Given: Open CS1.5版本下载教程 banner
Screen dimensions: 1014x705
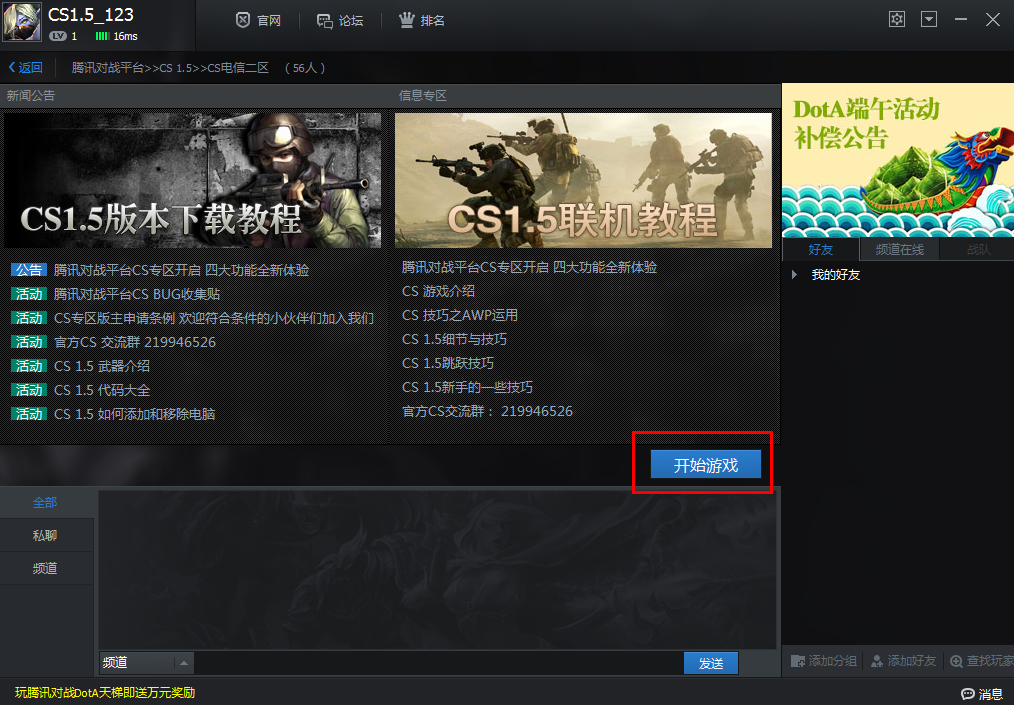Looking at the screenshot, I should [193, 180].
